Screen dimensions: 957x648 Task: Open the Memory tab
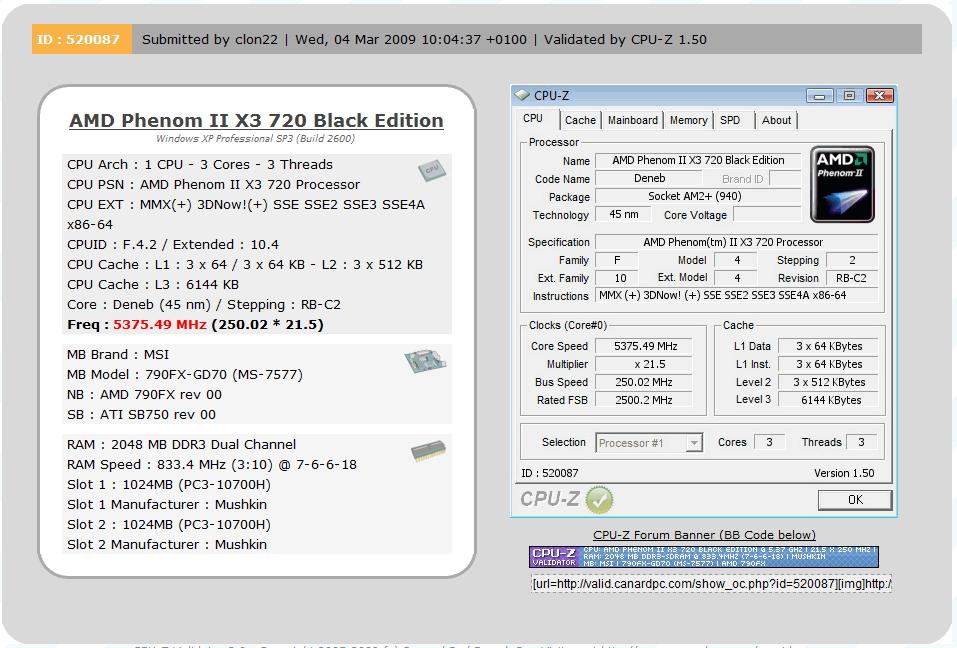point(688,120)
